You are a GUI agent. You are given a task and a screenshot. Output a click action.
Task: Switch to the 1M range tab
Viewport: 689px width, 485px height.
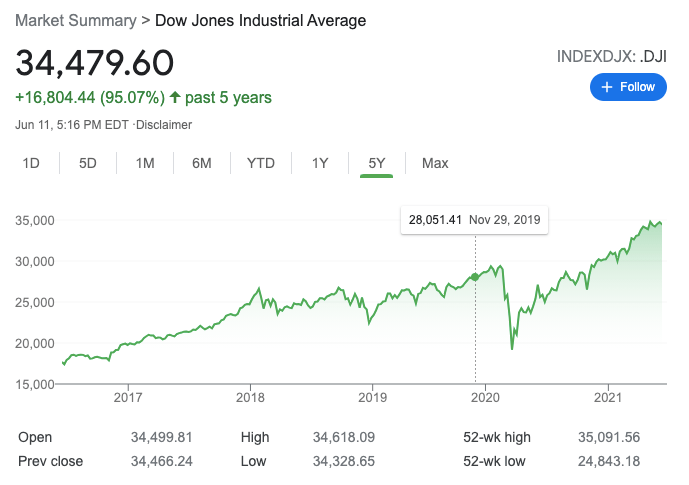click(x=145, y=163)
